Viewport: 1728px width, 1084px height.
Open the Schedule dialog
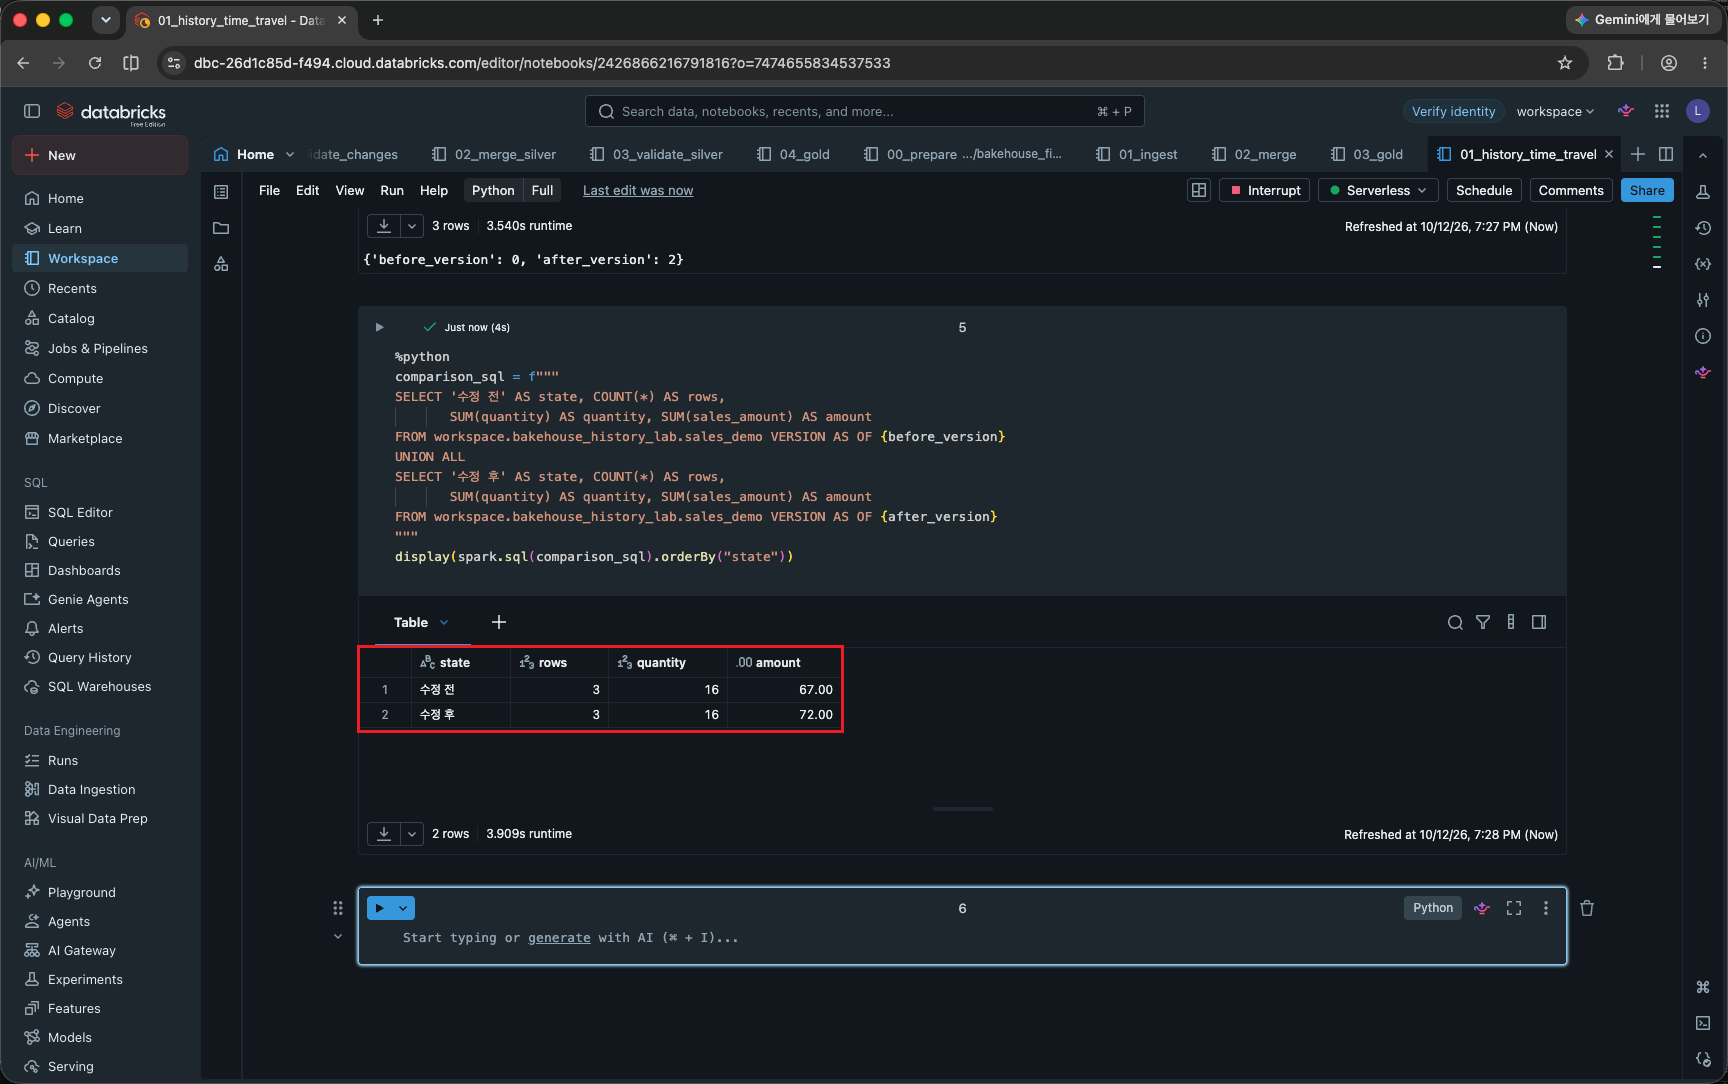tap(1484, 190)
